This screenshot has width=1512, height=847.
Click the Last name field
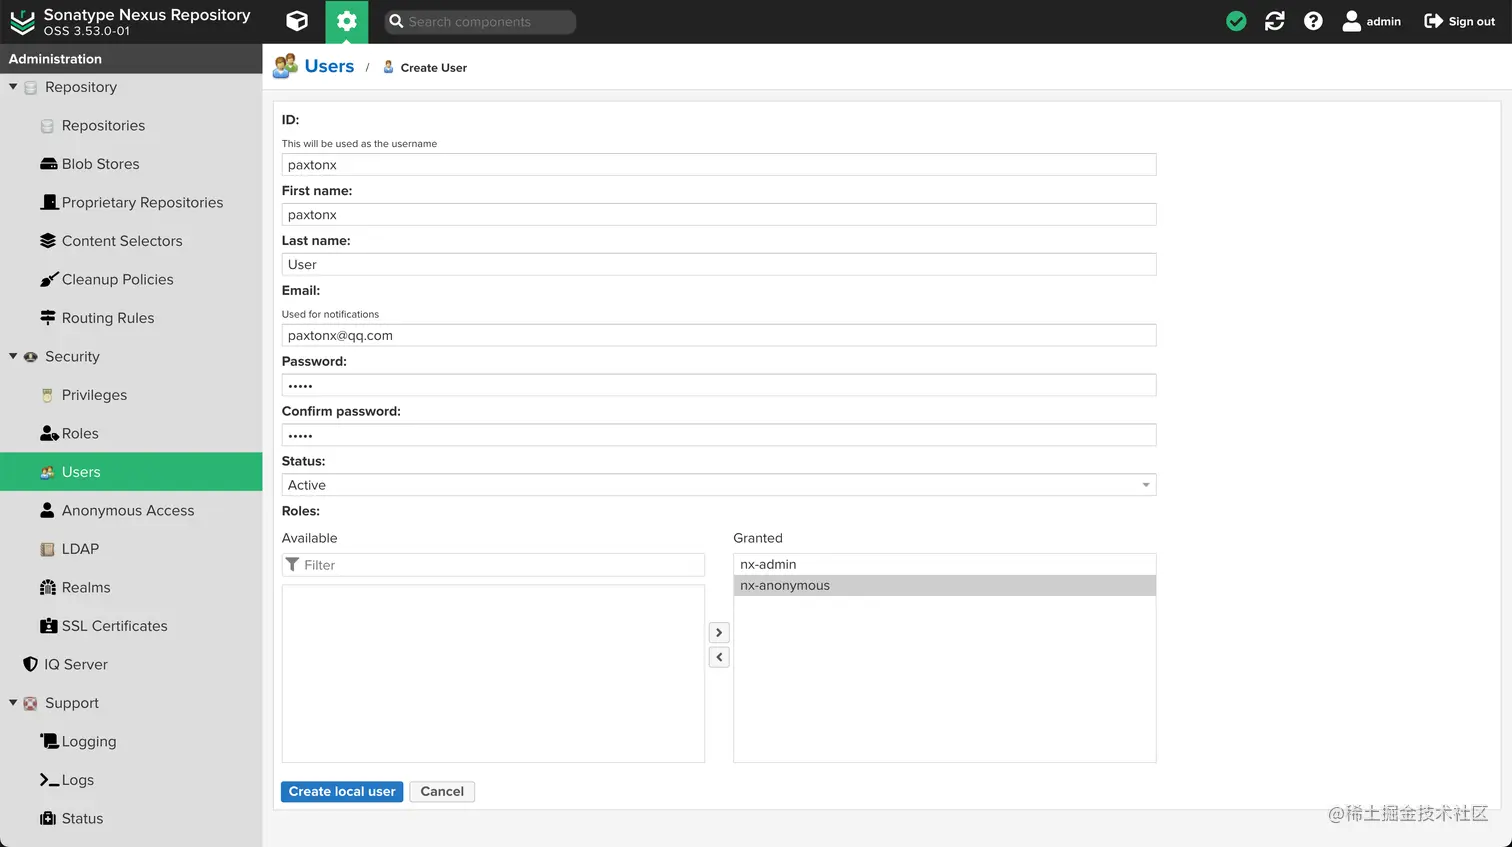719,265
